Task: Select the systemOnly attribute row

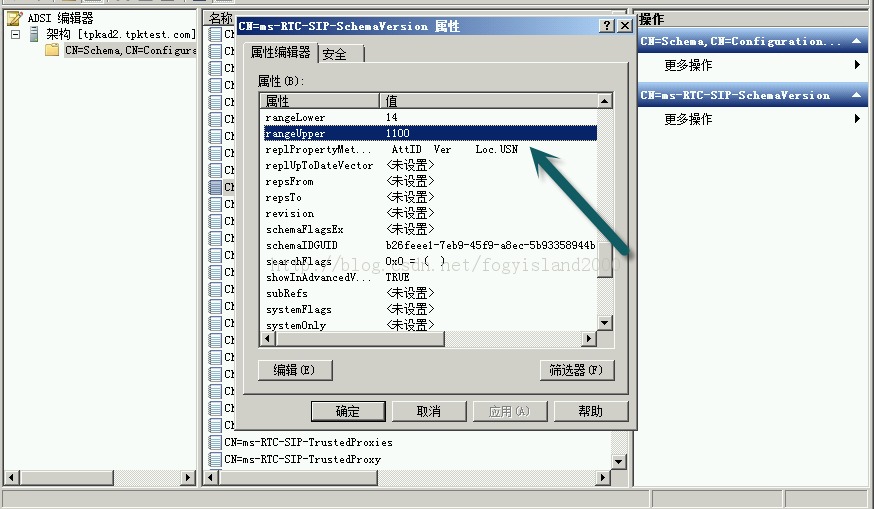Action: click(429, 325)
